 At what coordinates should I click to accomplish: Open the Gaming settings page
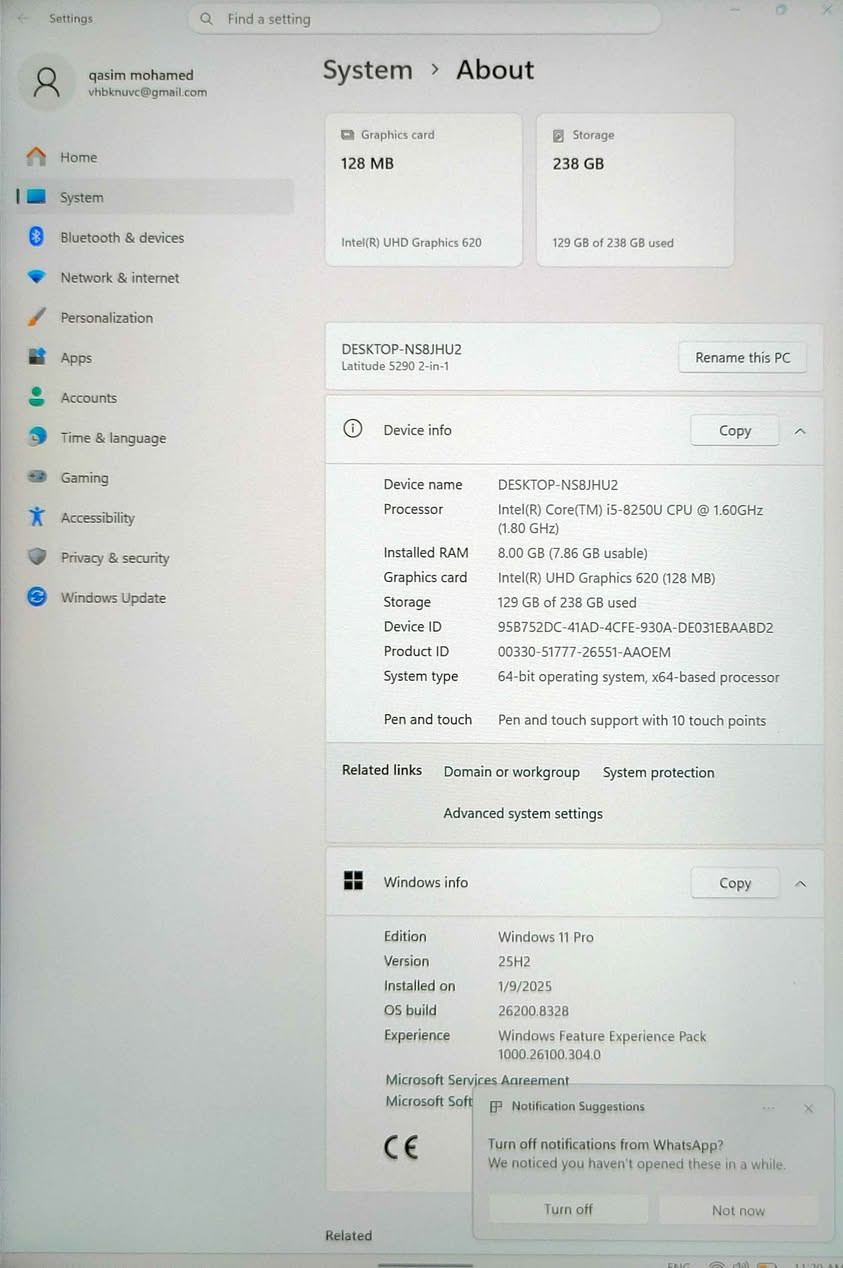pos(154,477)
